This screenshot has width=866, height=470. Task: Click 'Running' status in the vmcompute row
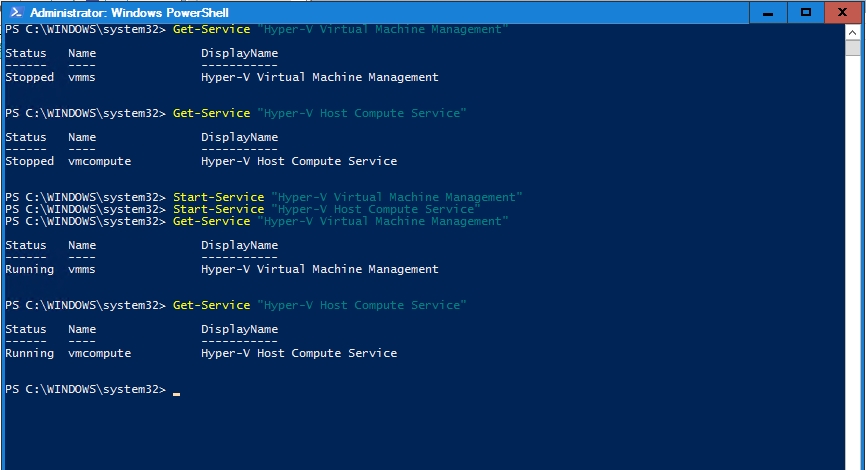(30, 353)
